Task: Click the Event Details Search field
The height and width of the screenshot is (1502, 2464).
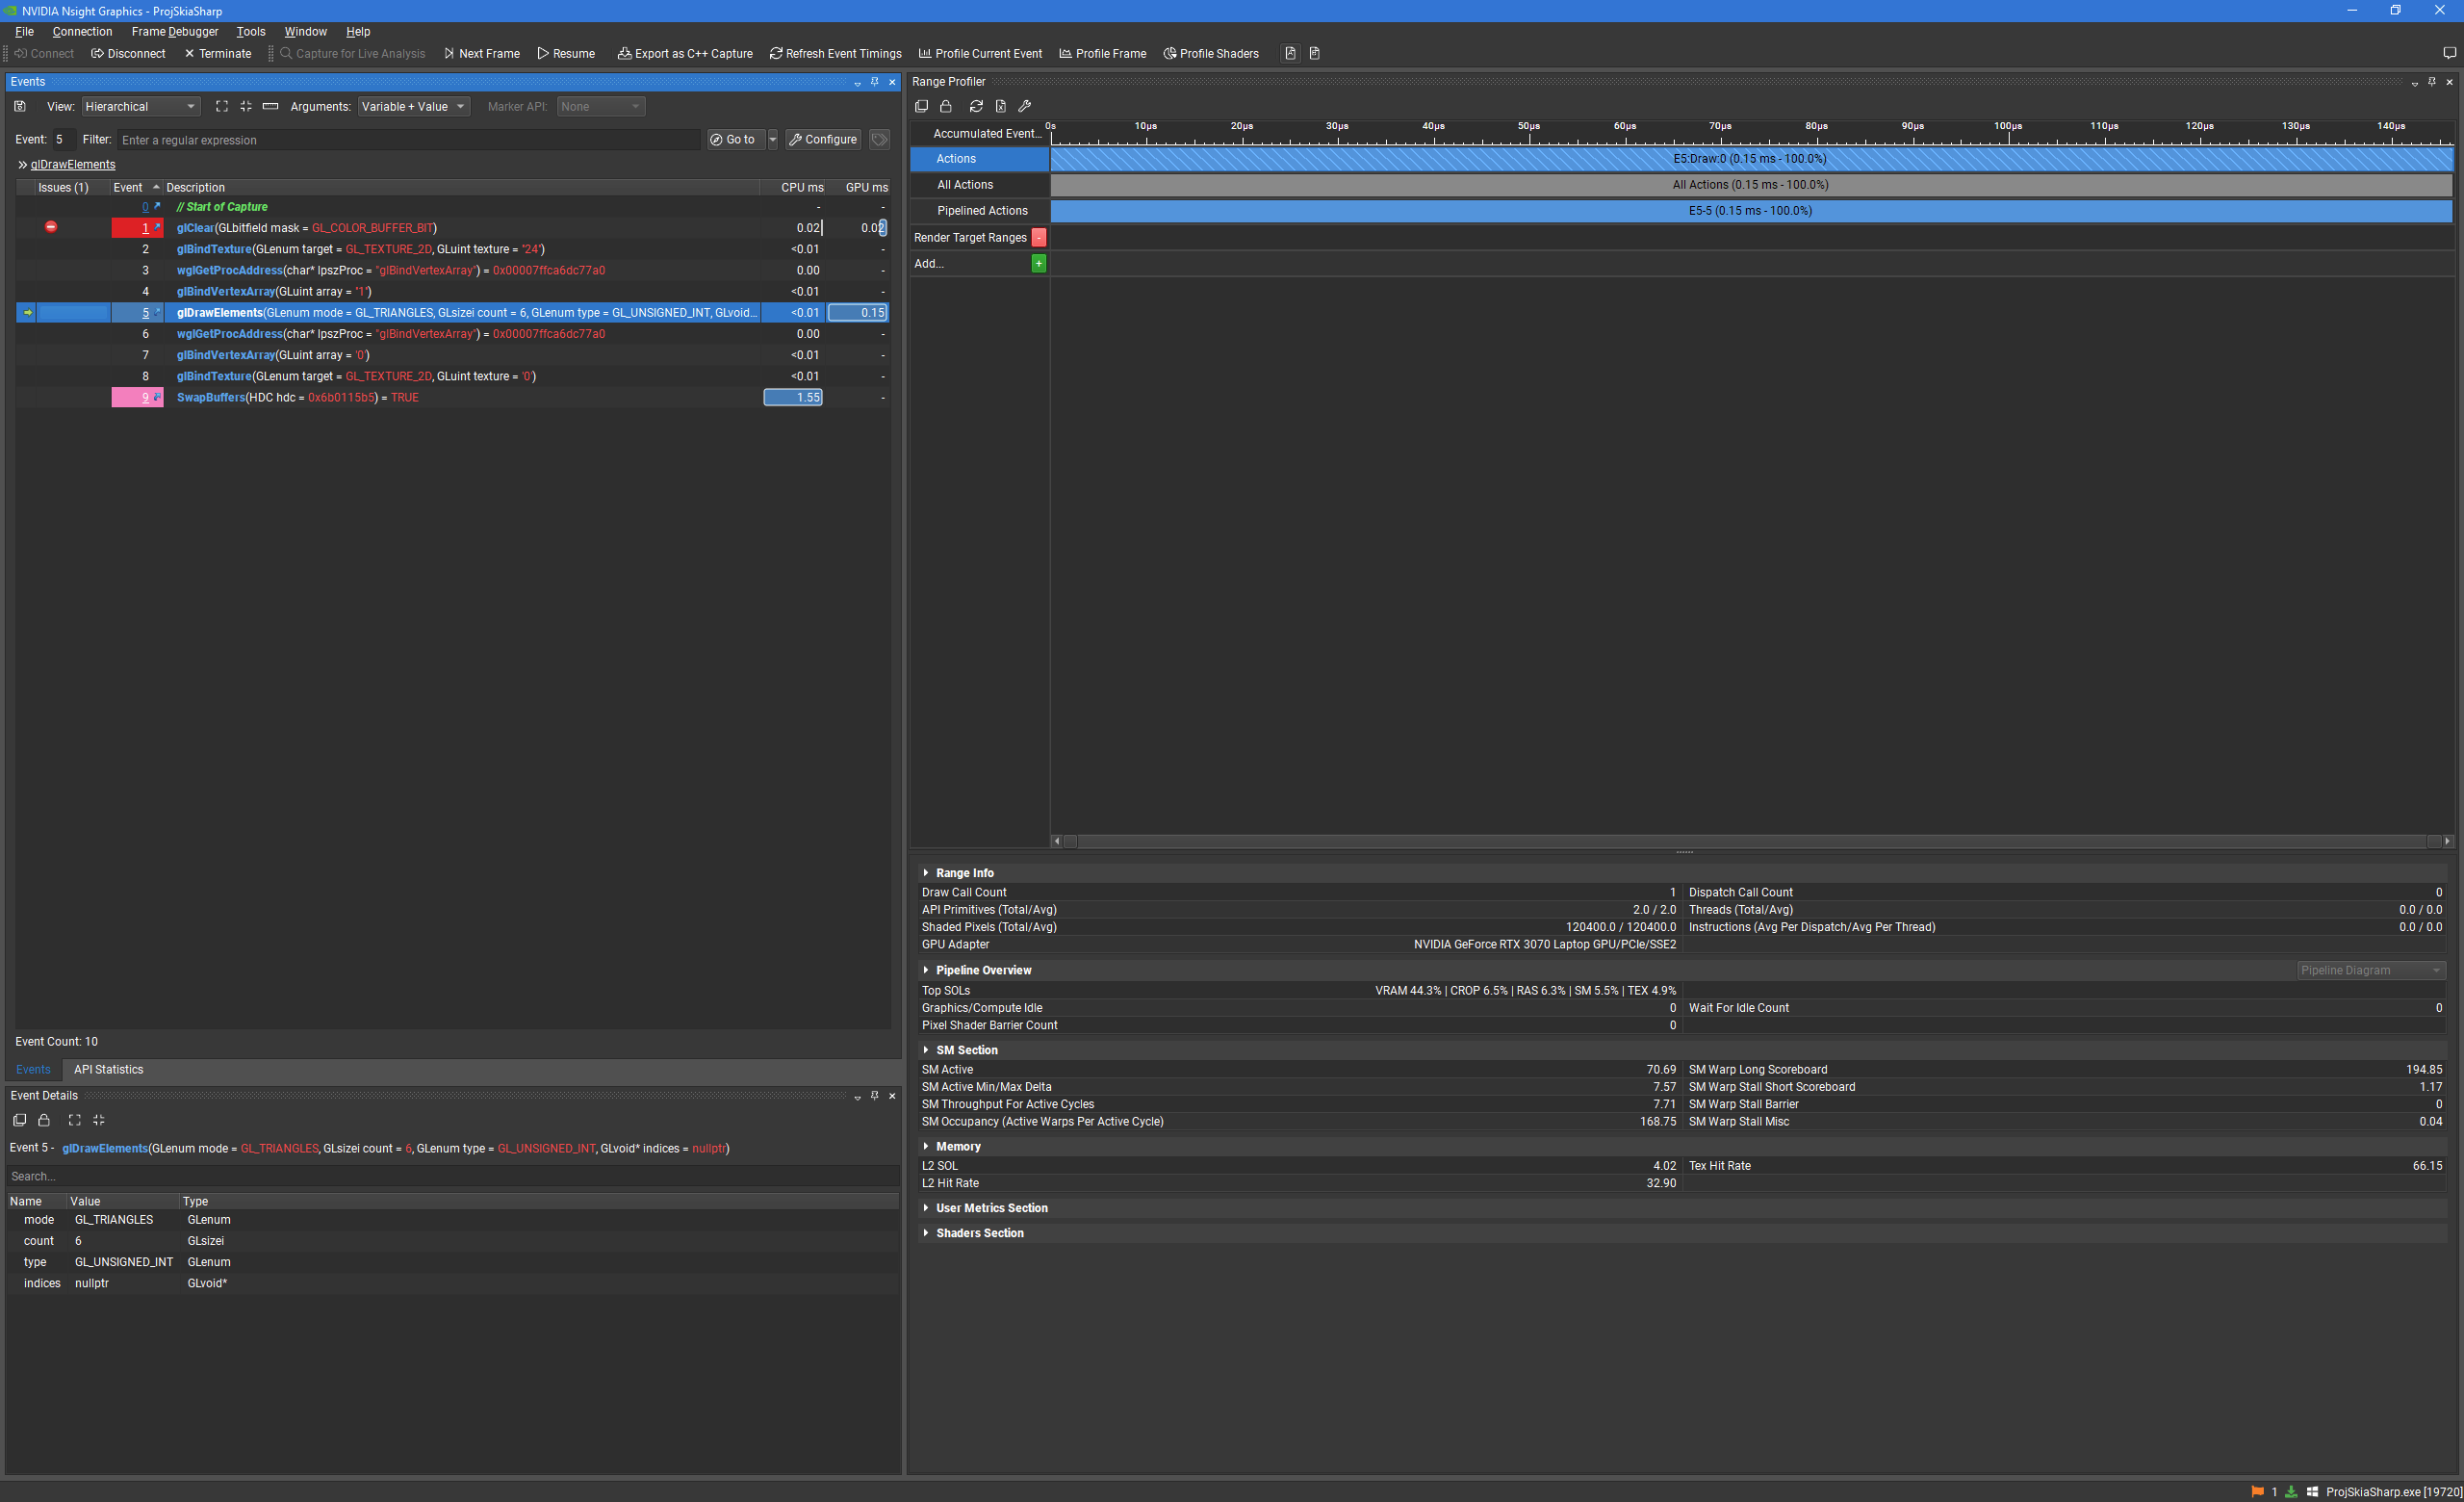Action: [x=452, y=1176]
